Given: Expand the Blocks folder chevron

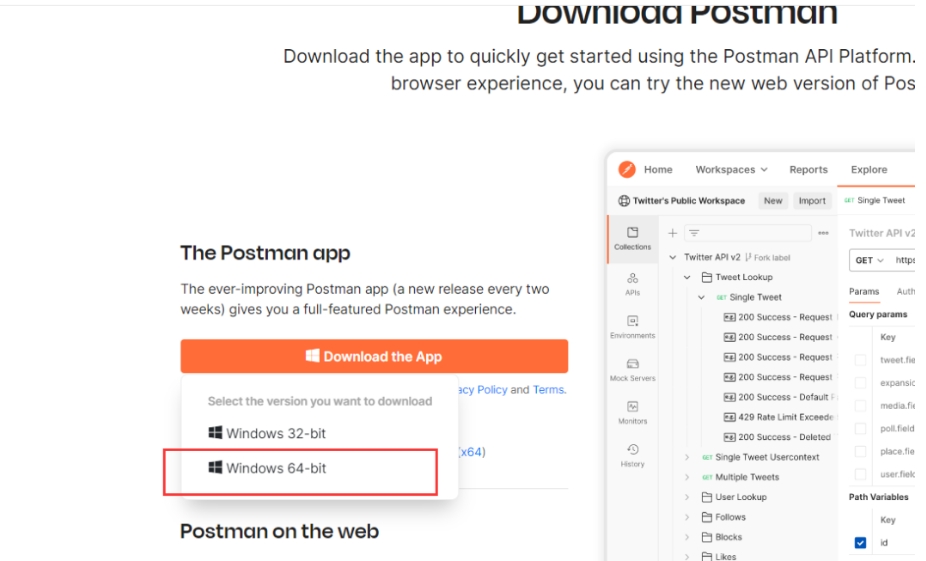Looking at the screenshot, I should click(687, 537).
